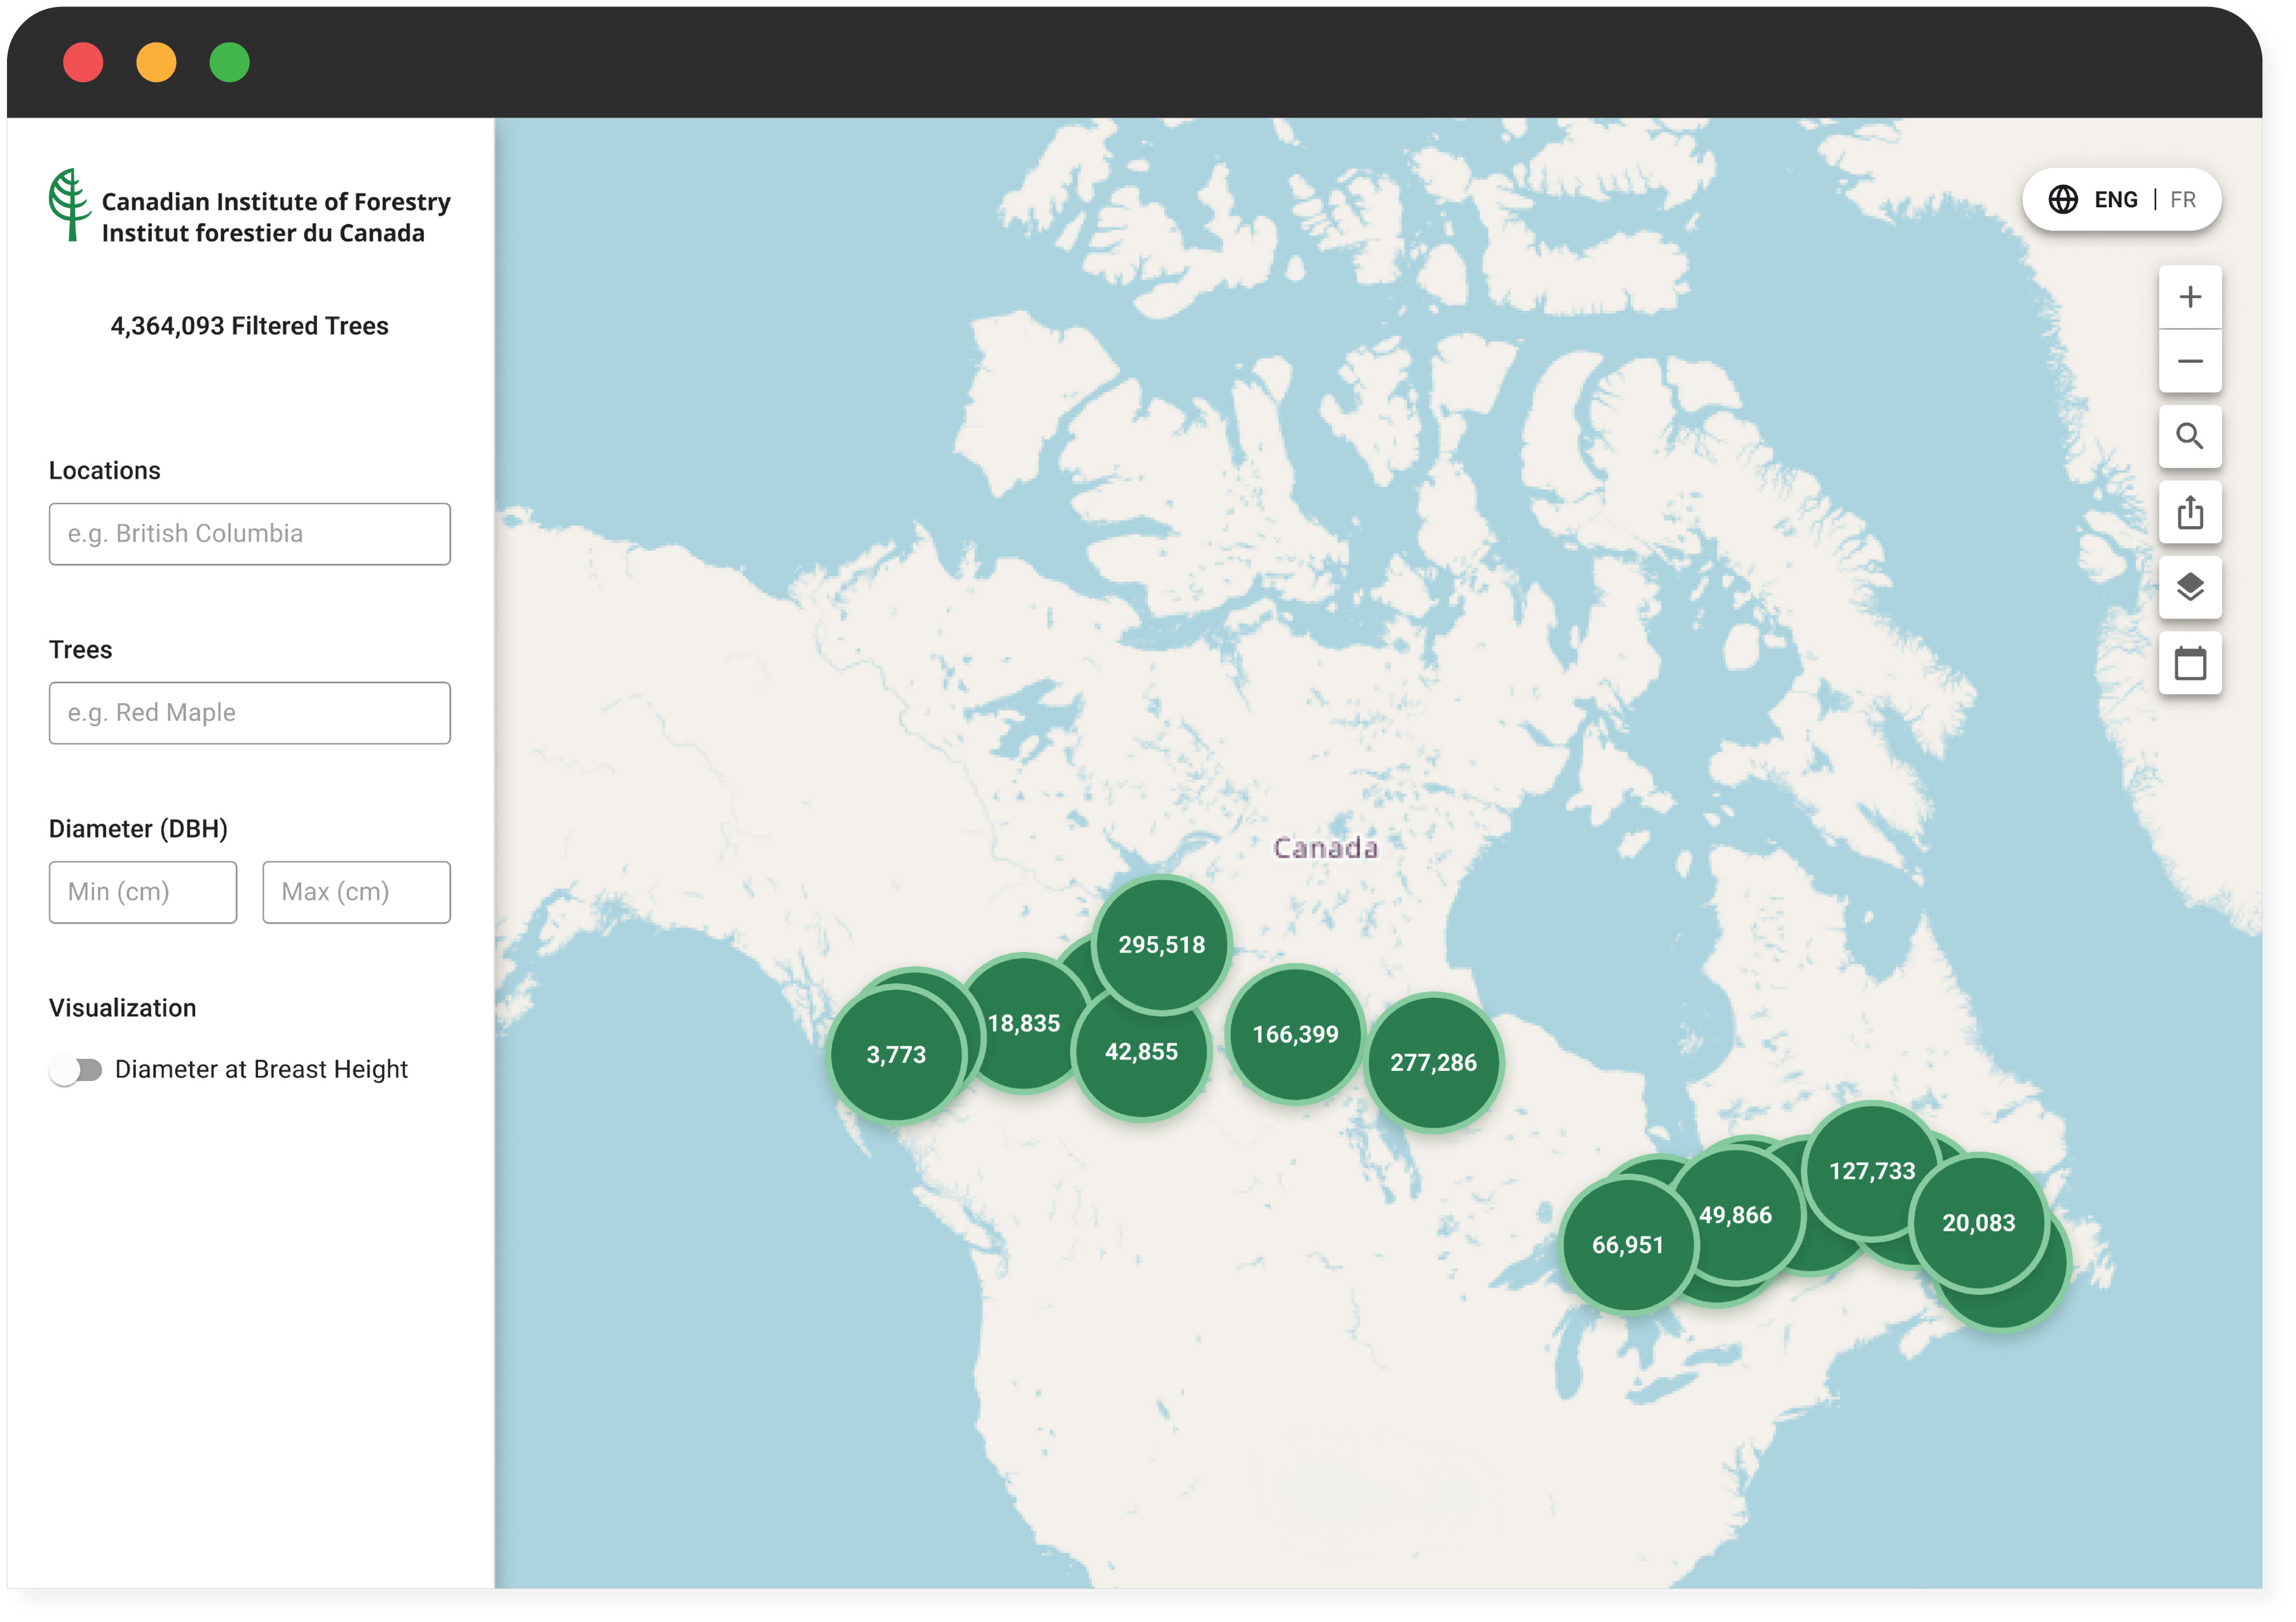The width and height of the screenshot is (2296, 1622).
Task: Open the 166,399 tree cluster
Action: tap(1295, 1034)
